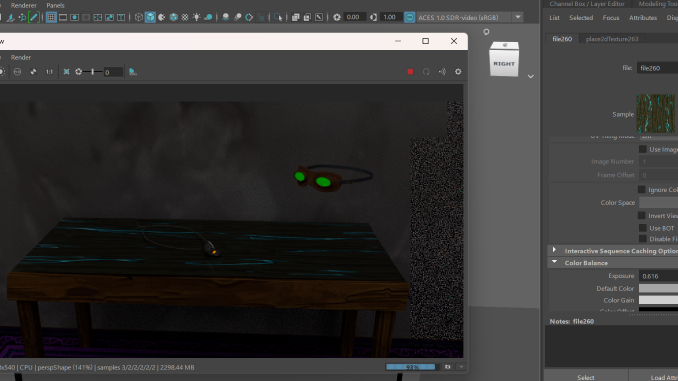Open the ACES view transform dropdown

point(518,17)
